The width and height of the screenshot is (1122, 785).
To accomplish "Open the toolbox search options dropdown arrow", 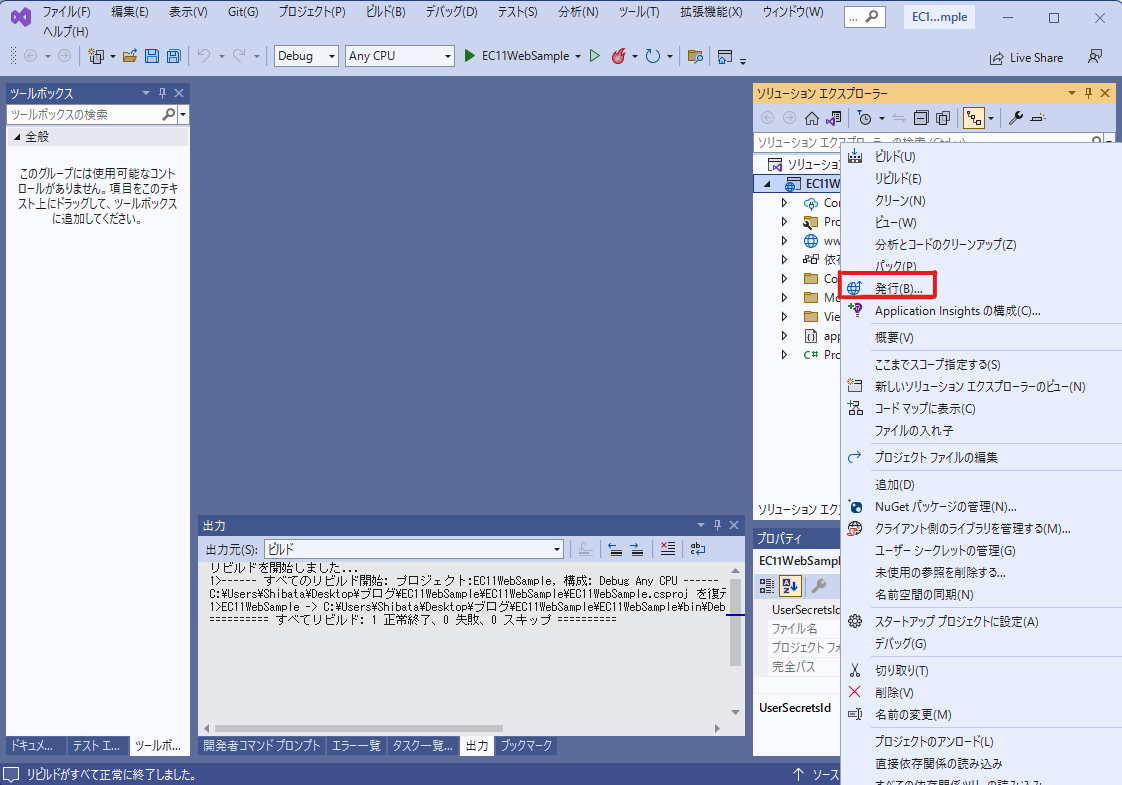I will click(183, 114).
